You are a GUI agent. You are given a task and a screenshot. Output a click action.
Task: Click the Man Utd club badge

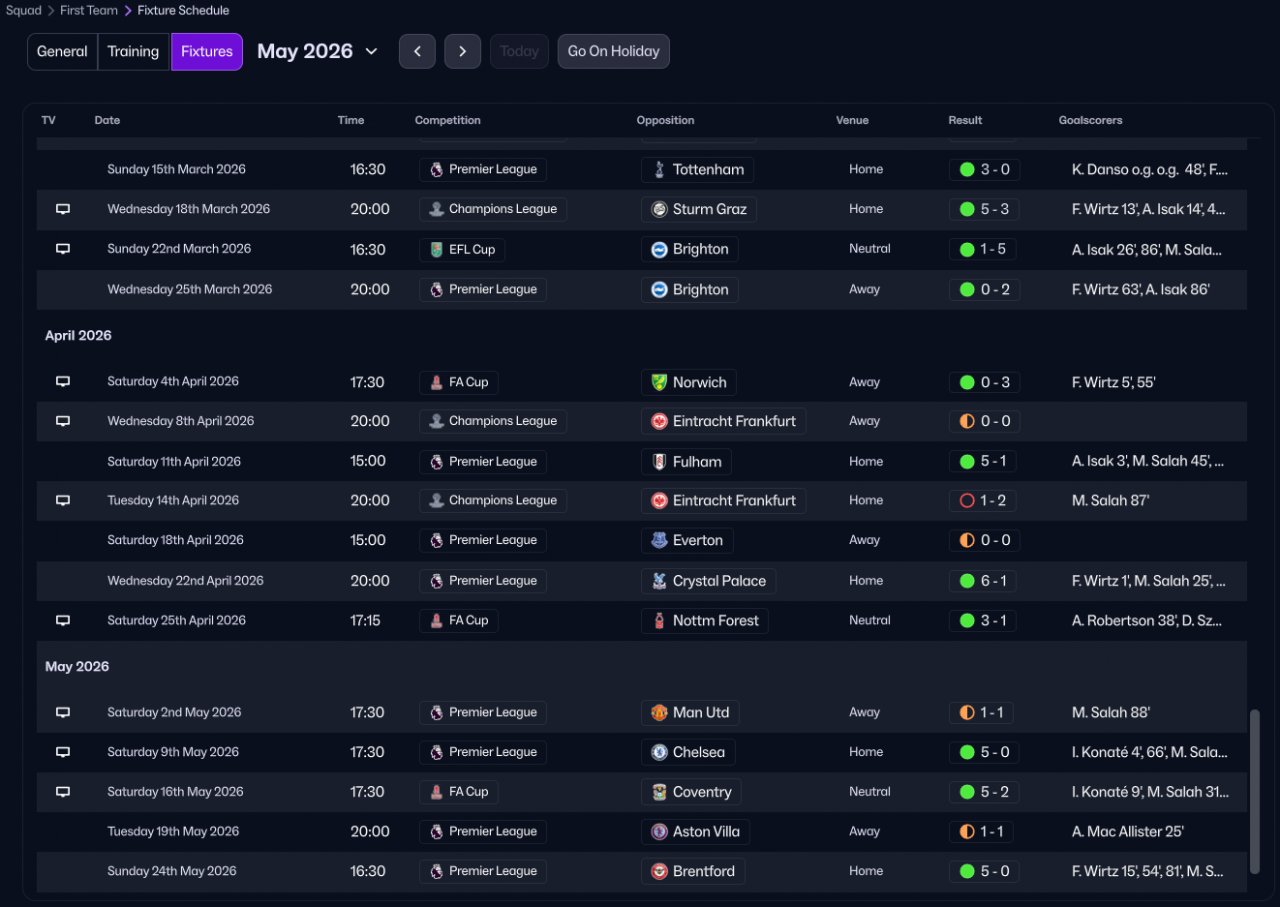pos(659,713)
